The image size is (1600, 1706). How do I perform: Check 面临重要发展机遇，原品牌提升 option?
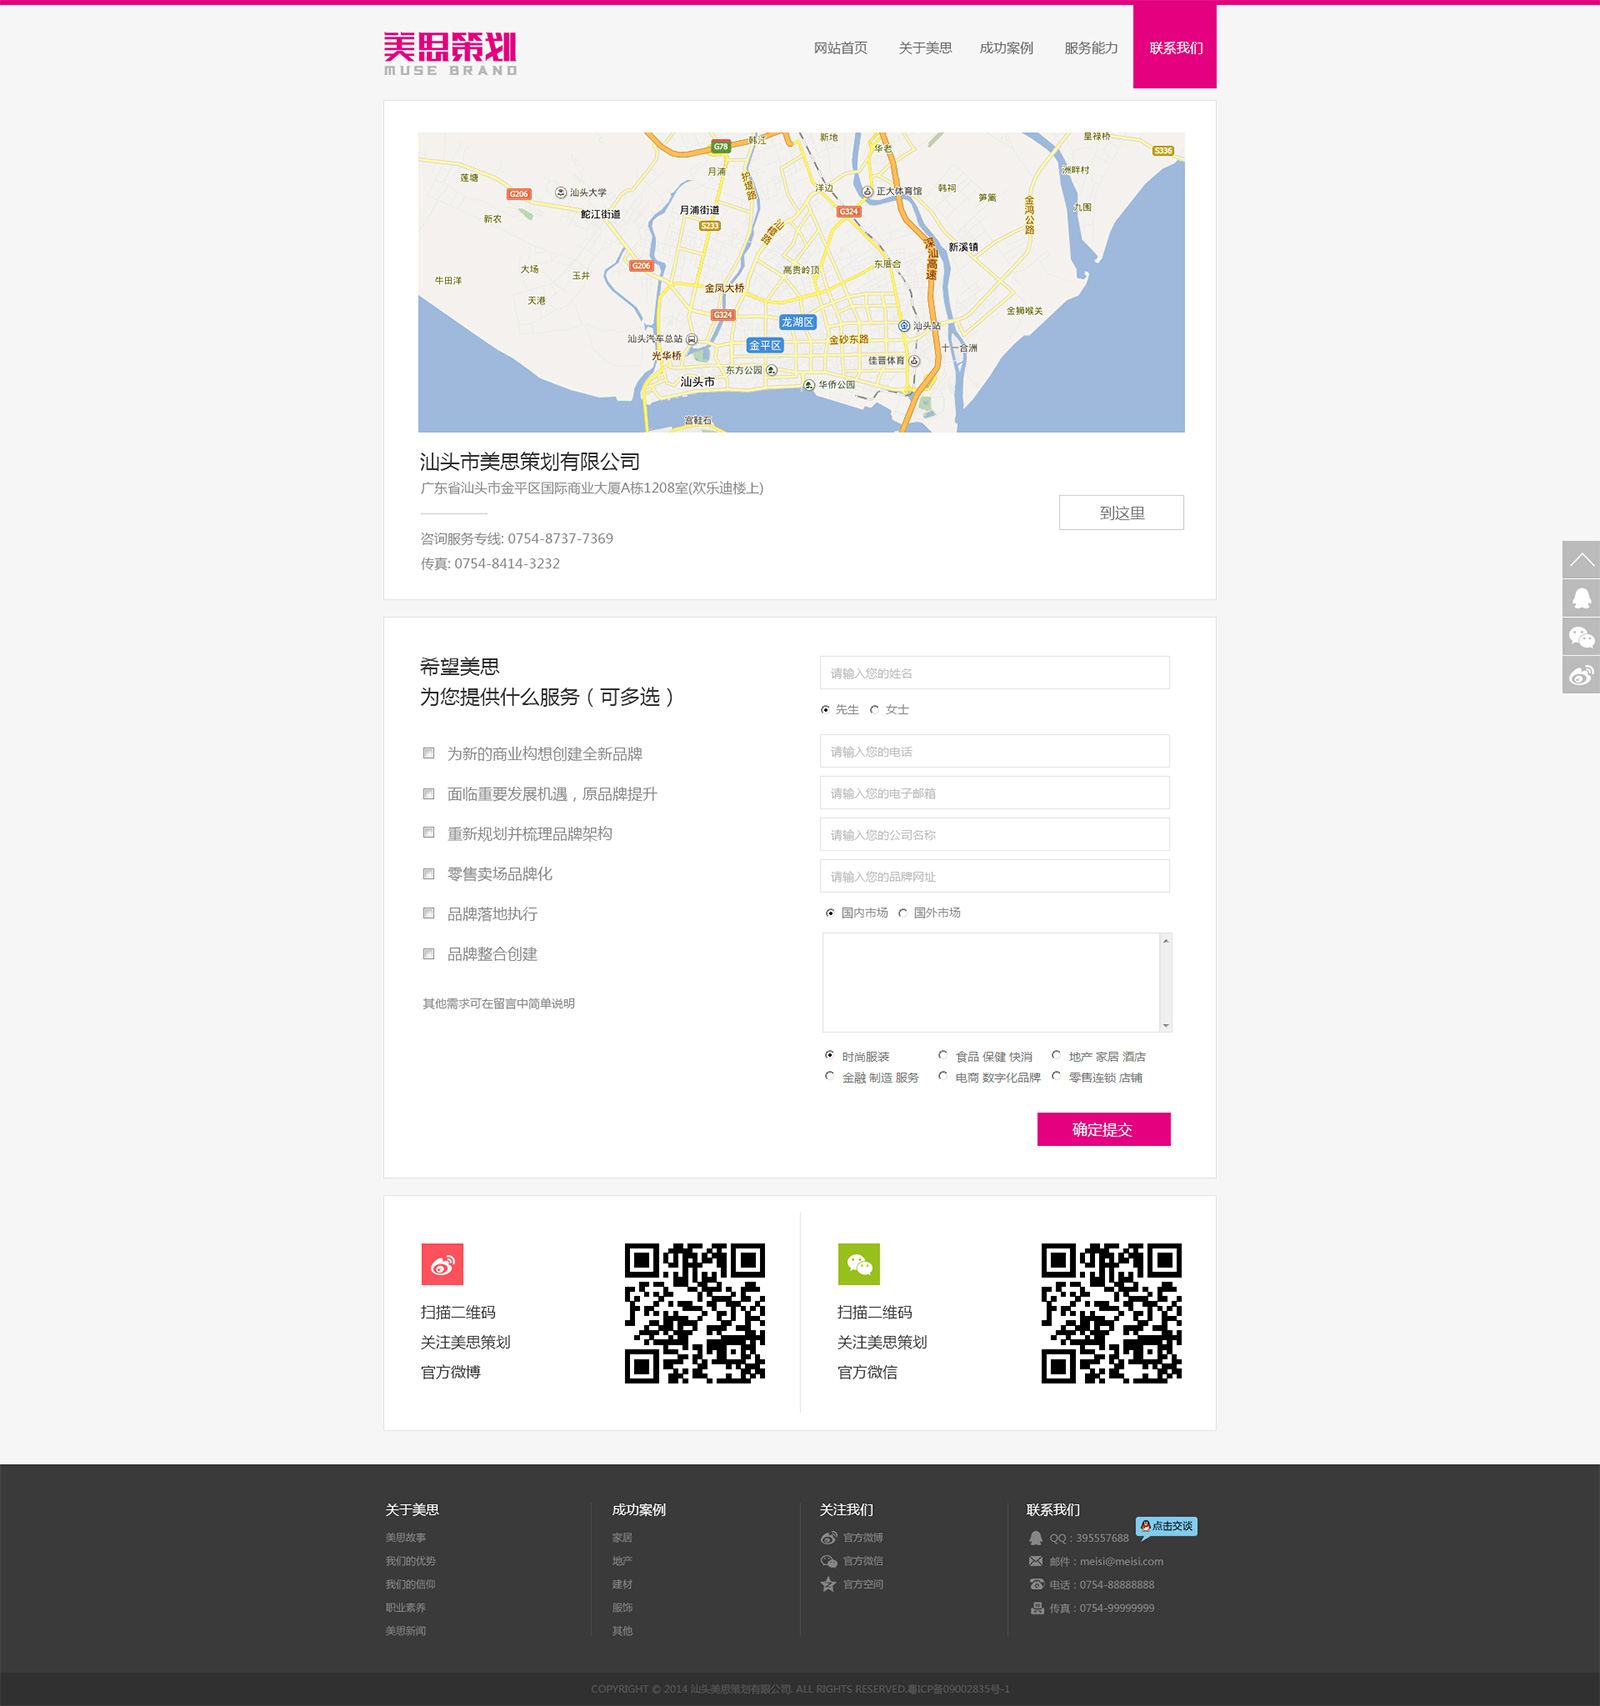pos(428,793)
